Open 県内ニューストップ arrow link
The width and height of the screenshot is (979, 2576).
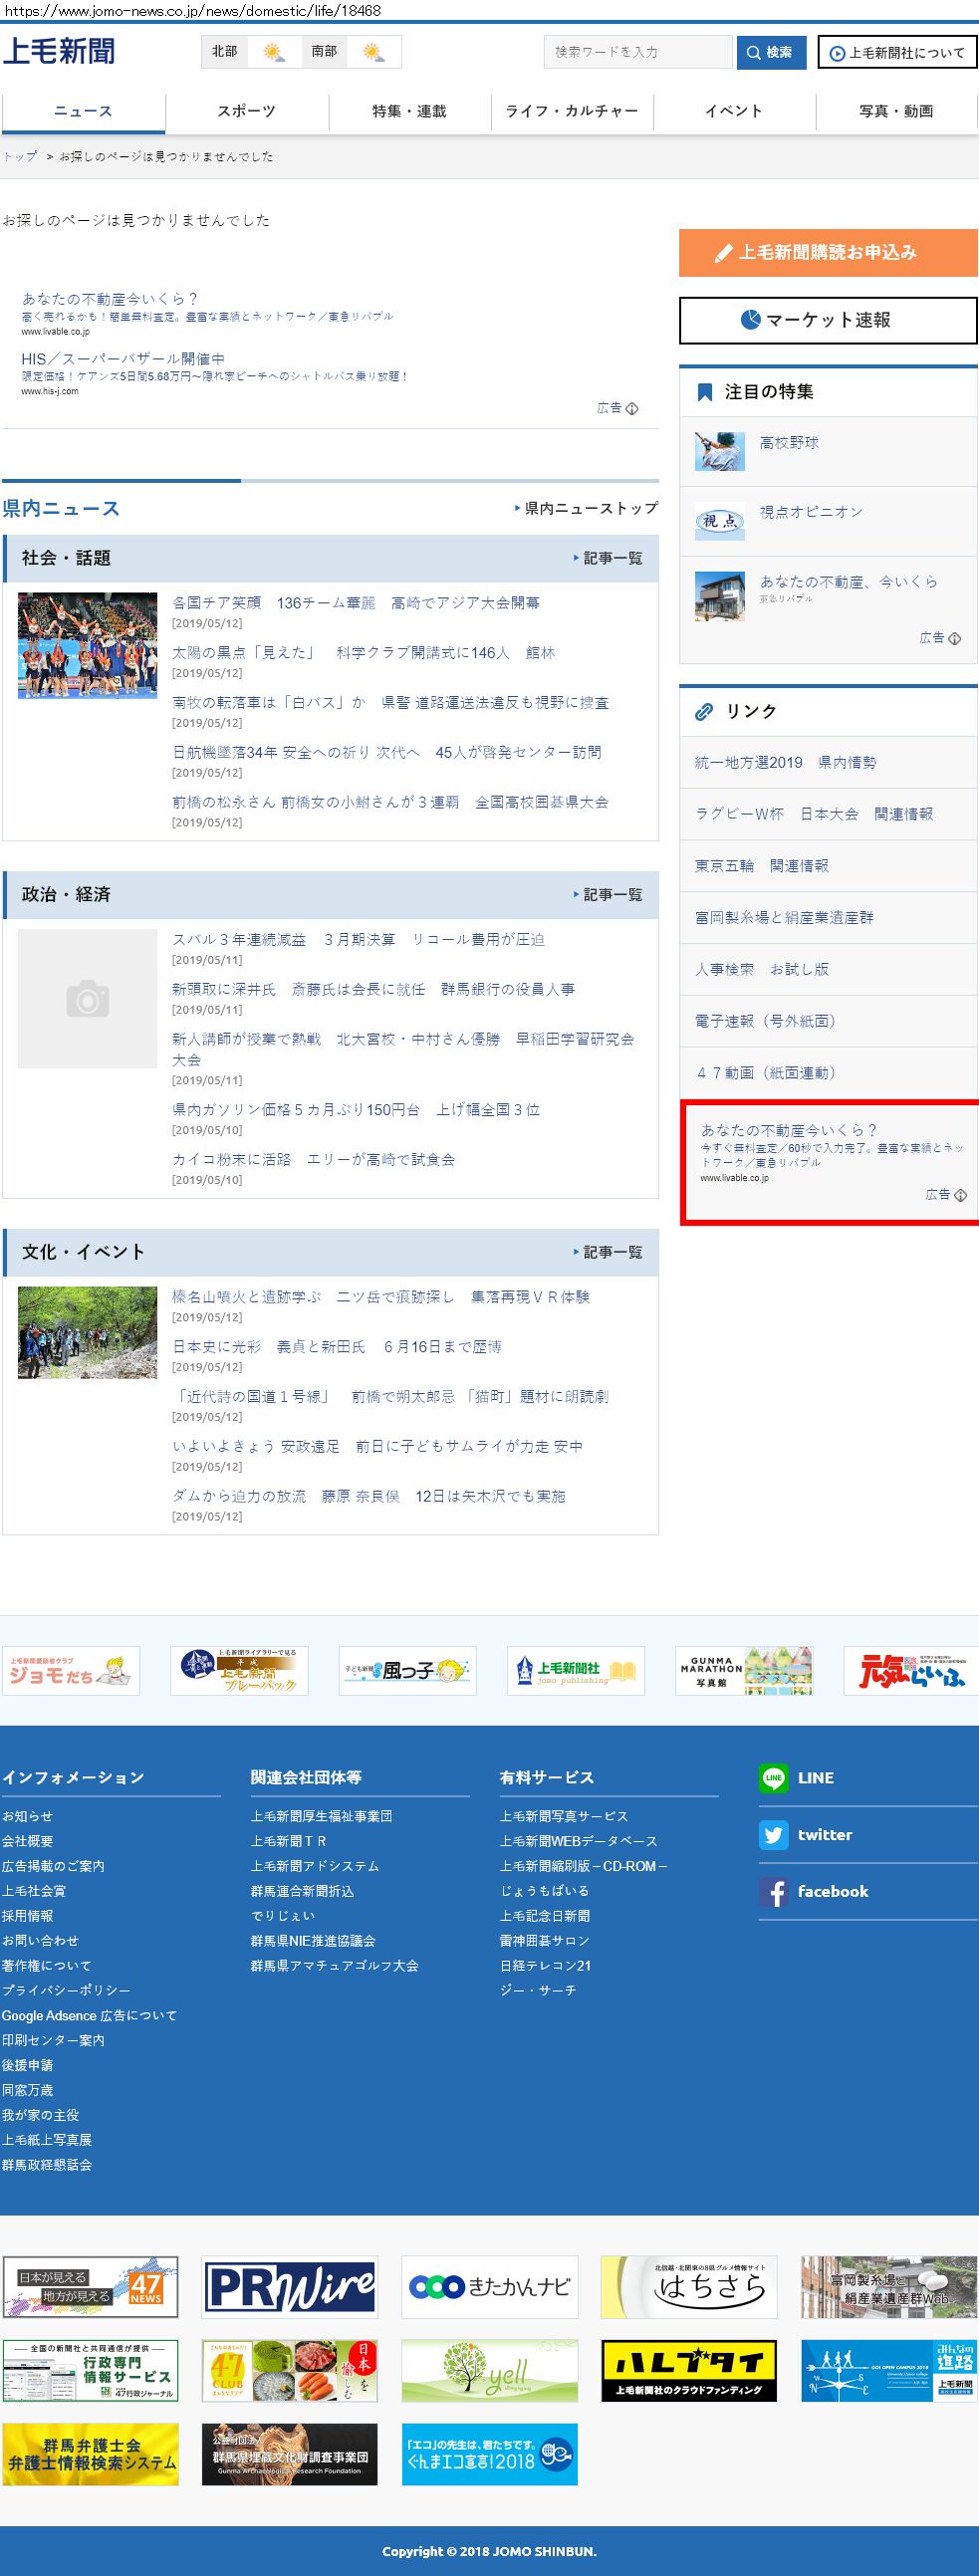[x=587, y=508]
